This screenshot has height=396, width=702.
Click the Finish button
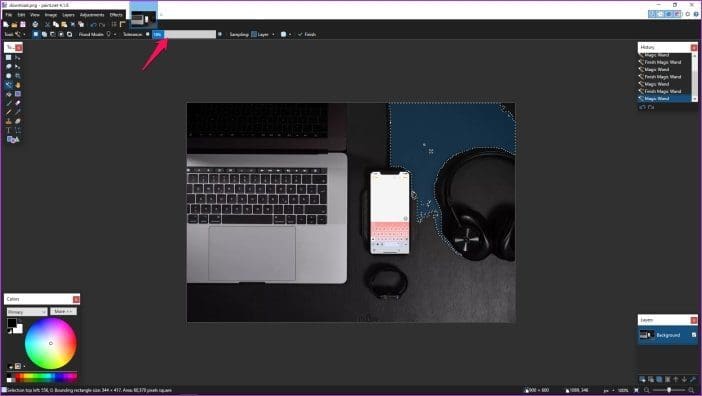307,34
